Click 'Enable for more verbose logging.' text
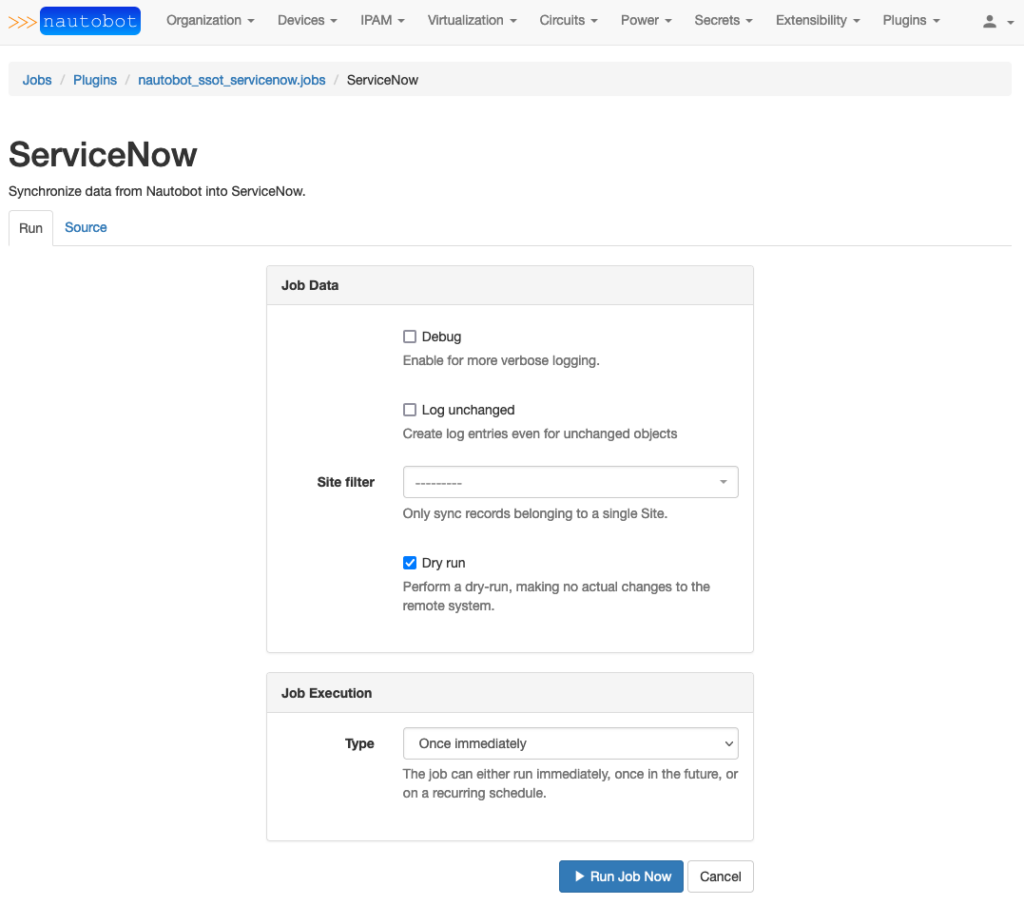1024x905 pixels. click(501, 360)
